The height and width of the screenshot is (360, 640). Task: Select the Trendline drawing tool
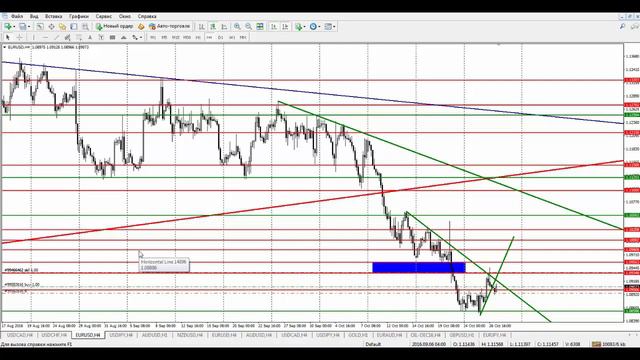[x=56, y=37]
